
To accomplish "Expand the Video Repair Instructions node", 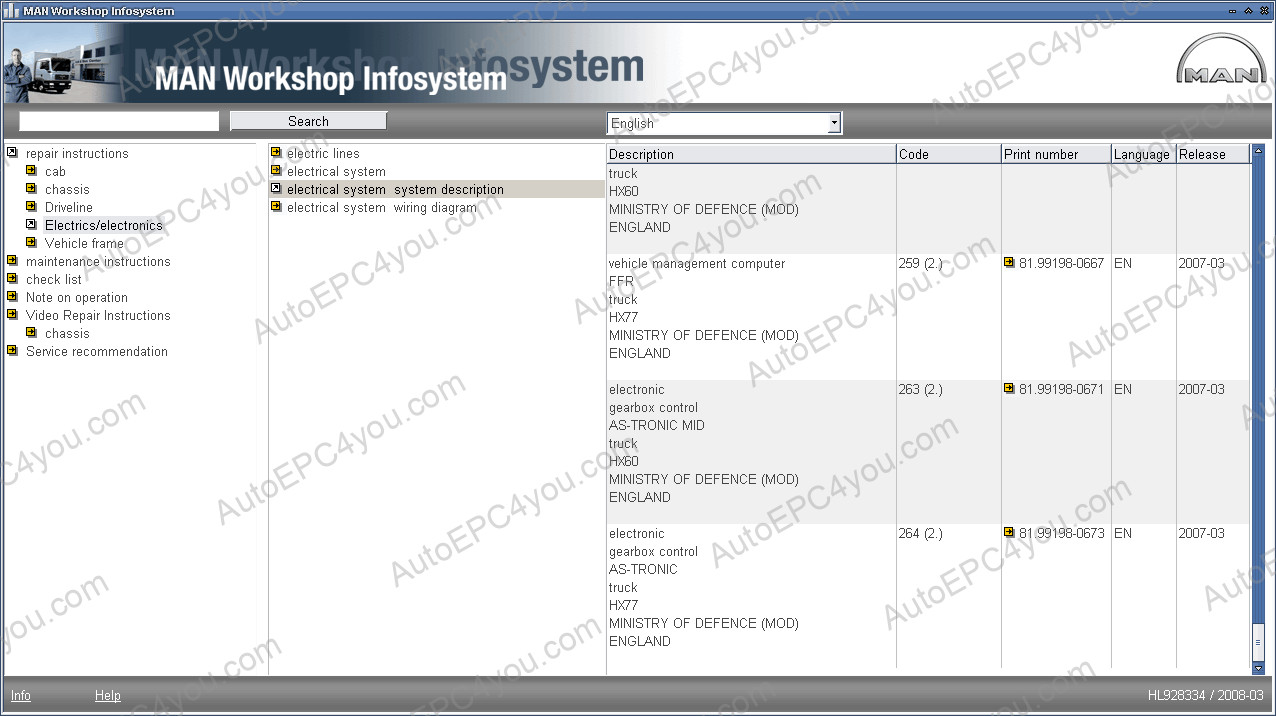I will click(x=12, y=315).
